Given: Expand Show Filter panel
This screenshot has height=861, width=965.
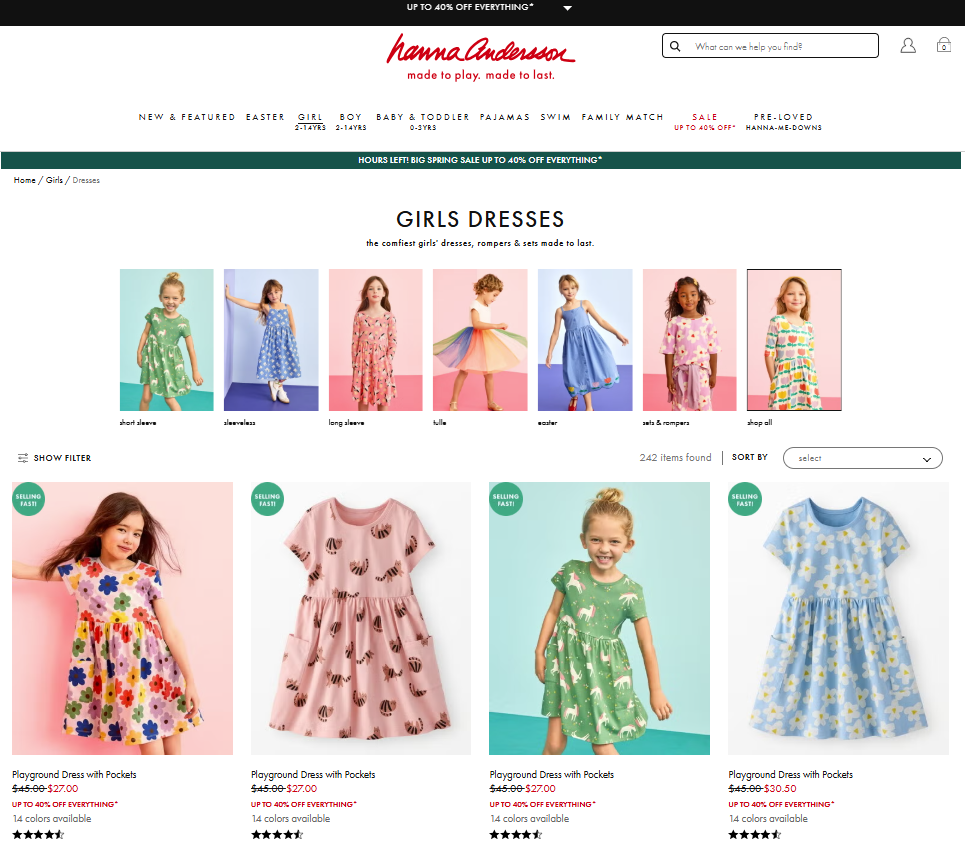Looking at the screenshot, I should point(62,458).
